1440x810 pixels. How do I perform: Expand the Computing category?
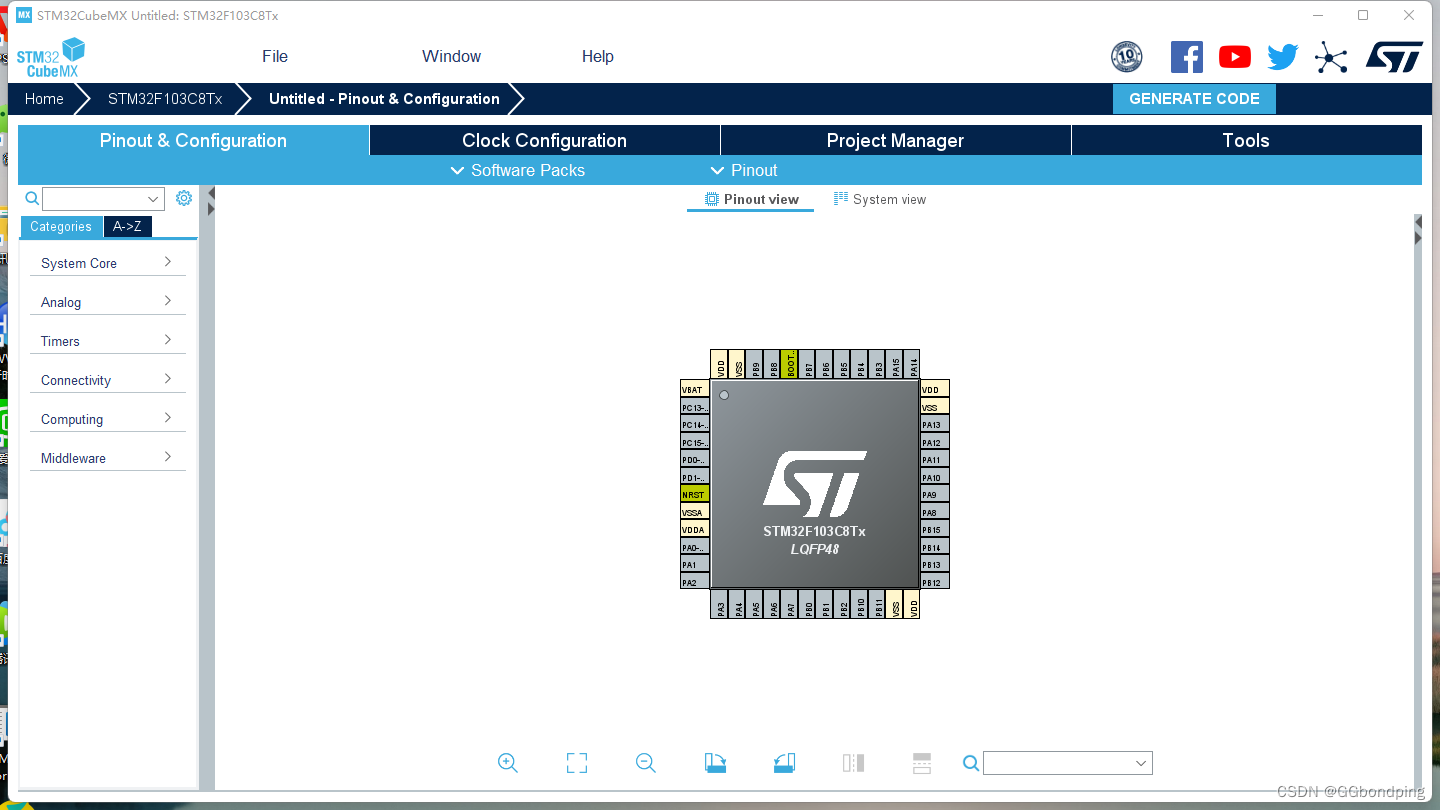pos(108,419)
